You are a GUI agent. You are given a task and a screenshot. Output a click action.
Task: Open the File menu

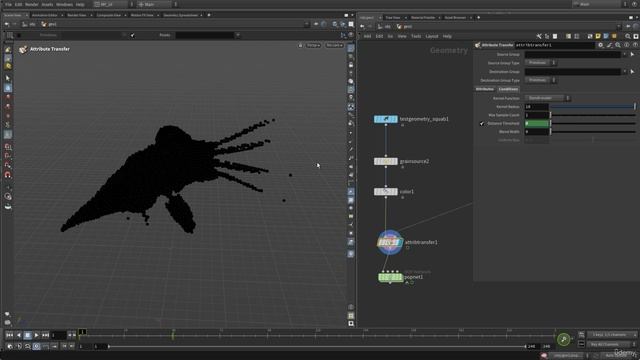(8, 4)
